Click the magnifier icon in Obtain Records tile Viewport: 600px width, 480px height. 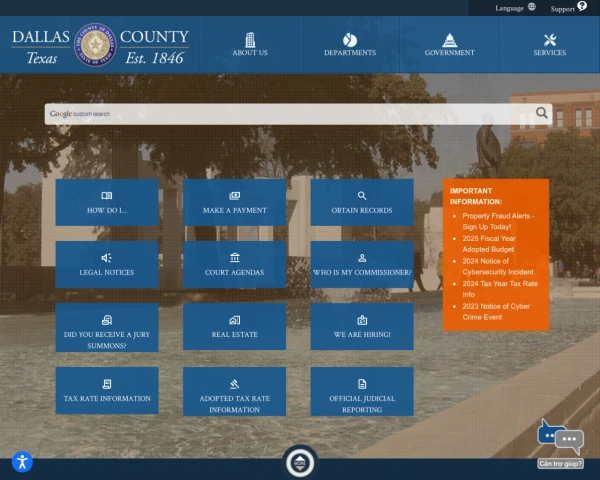click(362, 196)
